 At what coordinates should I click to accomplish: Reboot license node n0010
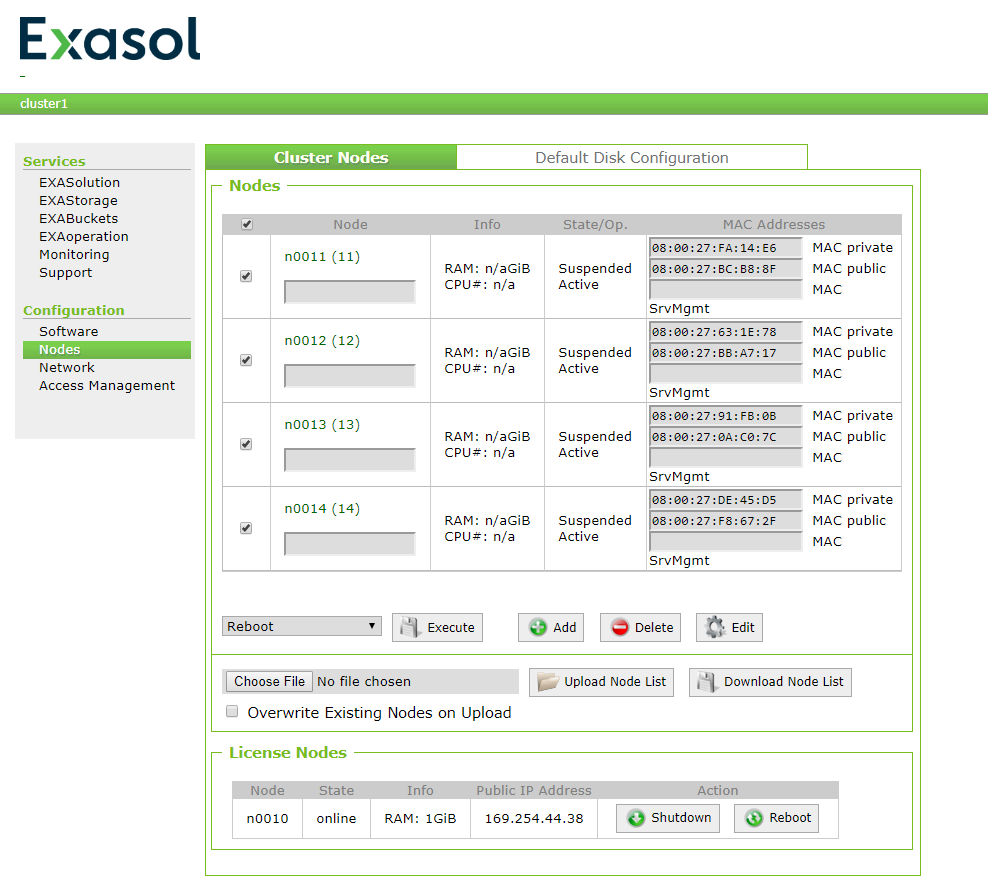pos(776,817)
